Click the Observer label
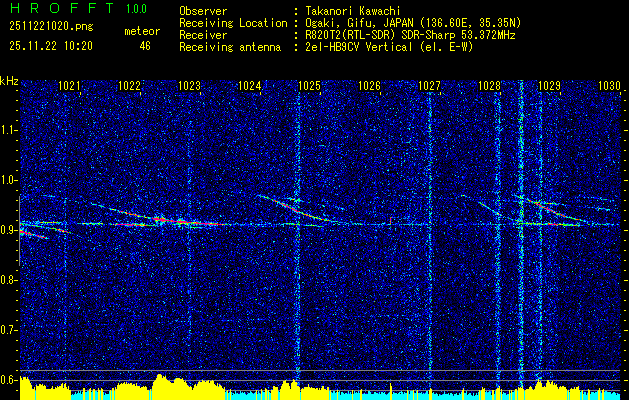629x400 pixels. pos(203,11)
